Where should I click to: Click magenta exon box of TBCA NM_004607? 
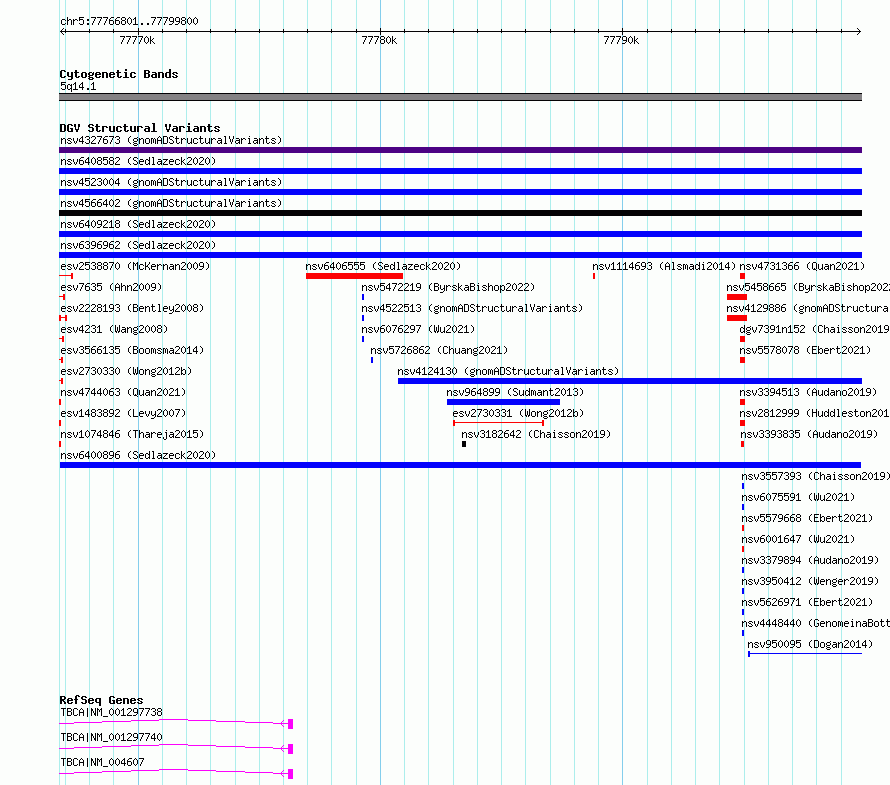point(291,774)
